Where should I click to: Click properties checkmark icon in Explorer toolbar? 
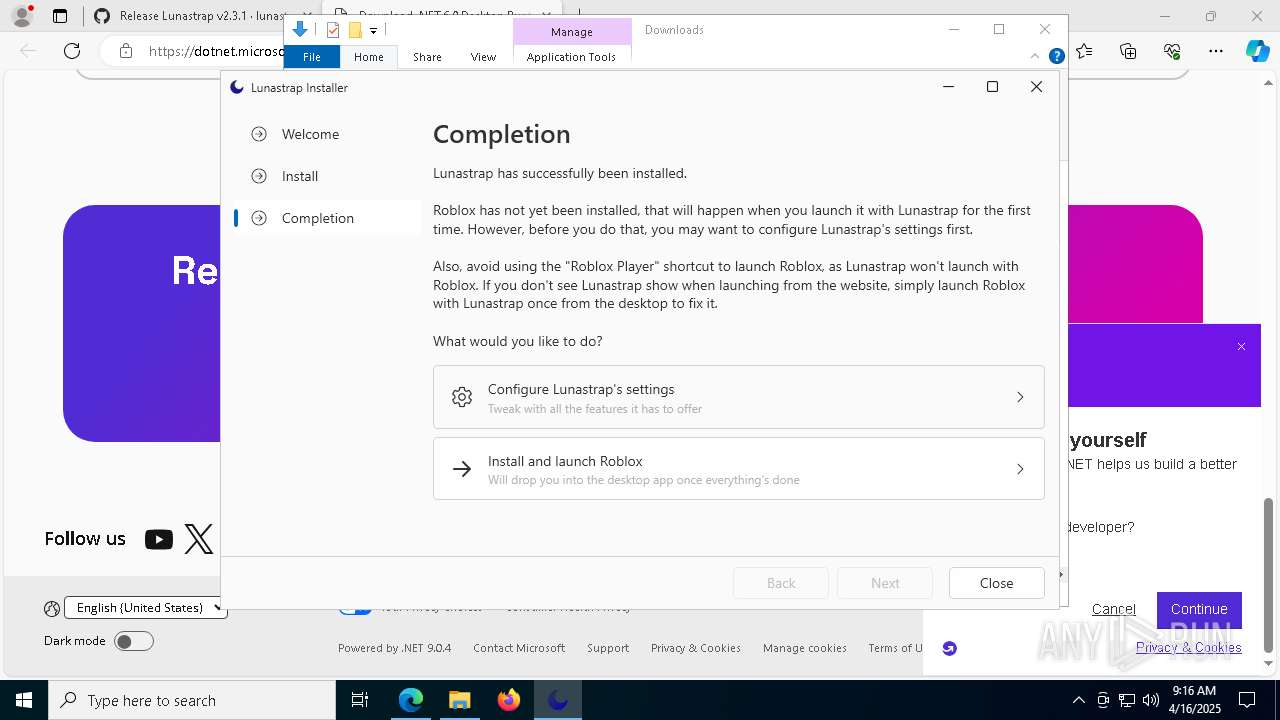tap(333, 30)
